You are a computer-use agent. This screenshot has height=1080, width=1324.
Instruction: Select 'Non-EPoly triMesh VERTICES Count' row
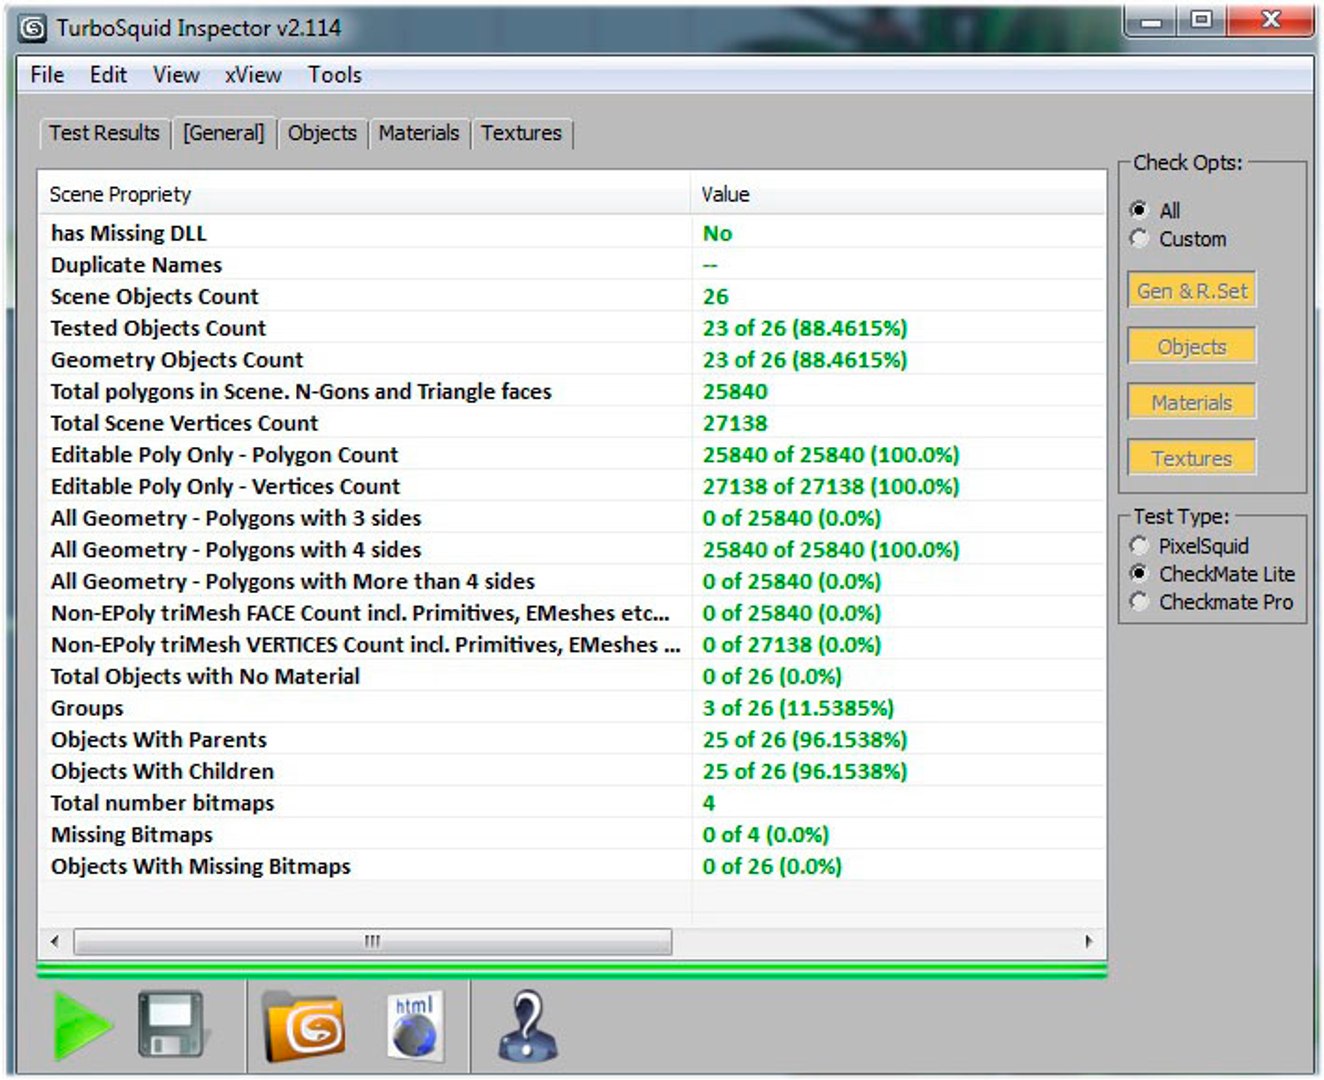[x=572, y=645]
